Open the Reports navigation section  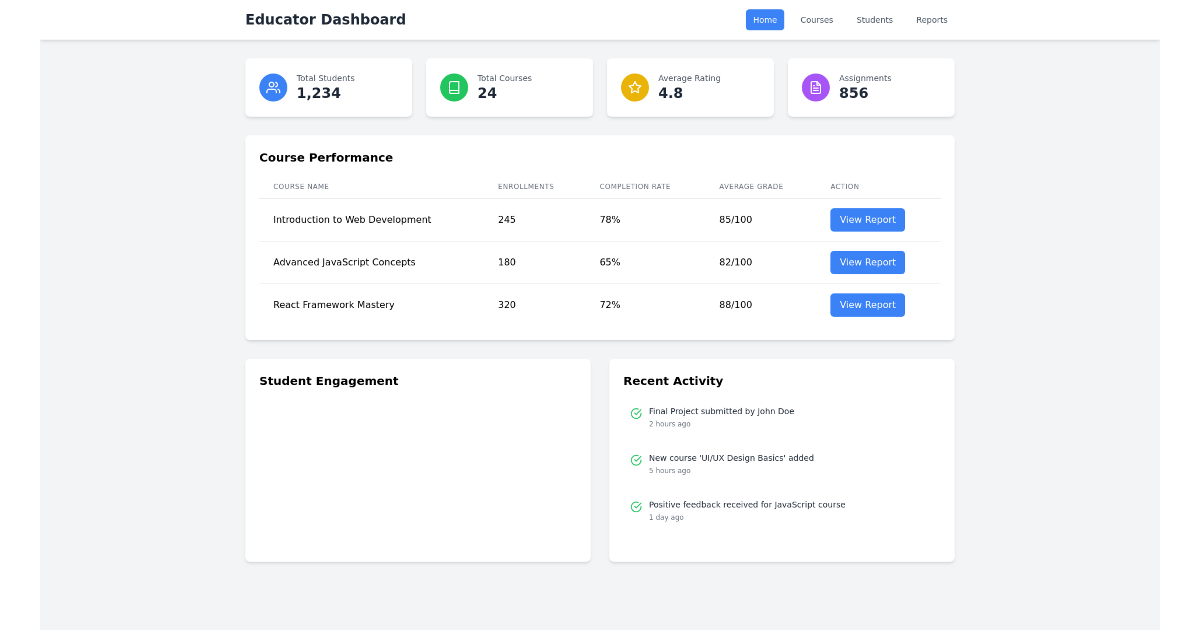click(x=931, y=19)
